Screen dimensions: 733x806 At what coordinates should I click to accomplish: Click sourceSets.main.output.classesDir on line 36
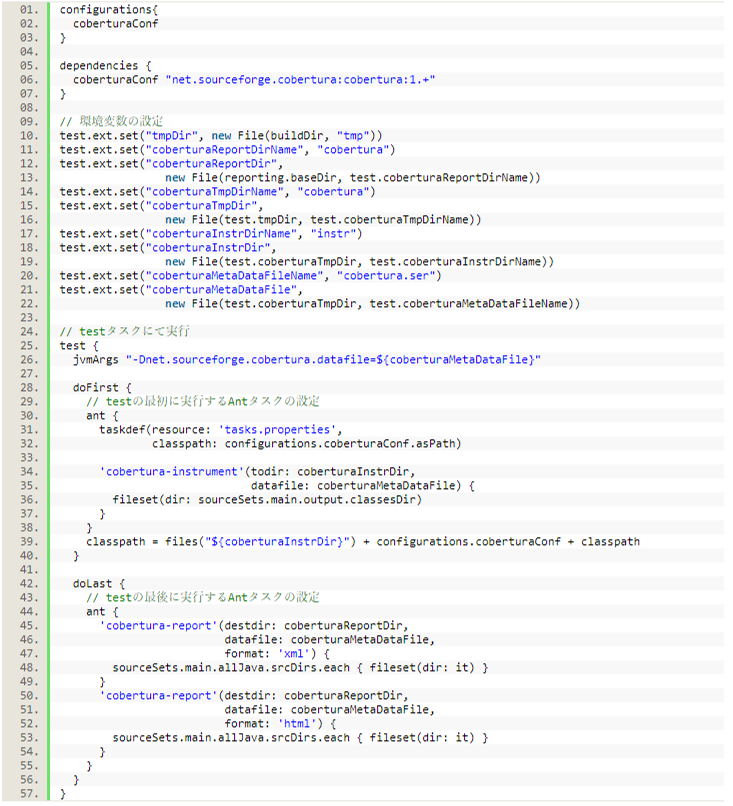tap(307, 500)
